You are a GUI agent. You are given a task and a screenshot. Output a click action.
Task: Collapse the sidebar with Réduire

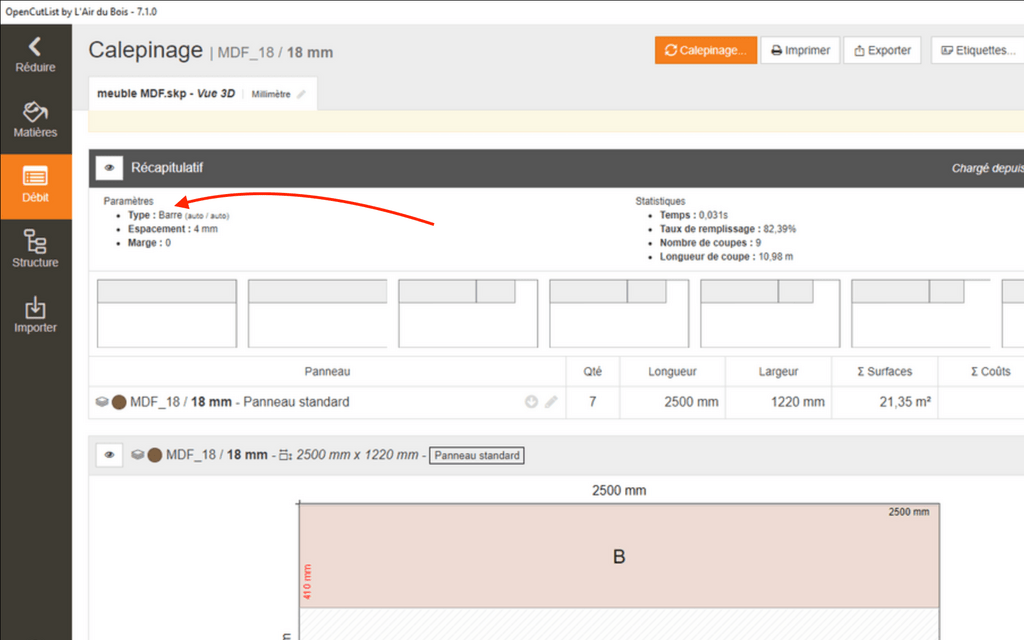tap(35, 55)
